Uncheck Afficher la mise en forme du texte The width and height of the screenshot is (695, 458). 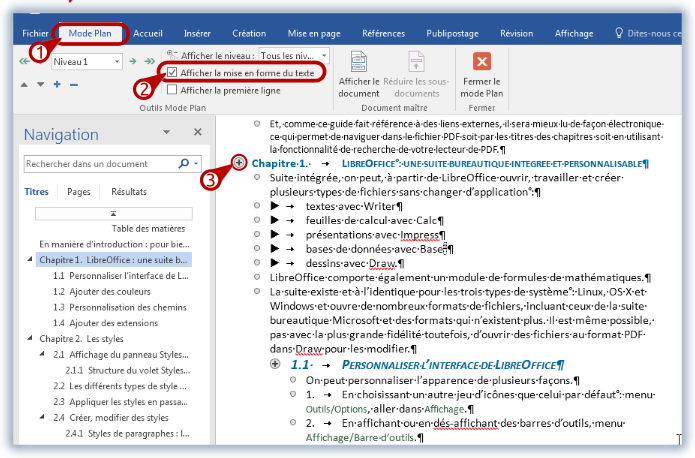point(173,73)
